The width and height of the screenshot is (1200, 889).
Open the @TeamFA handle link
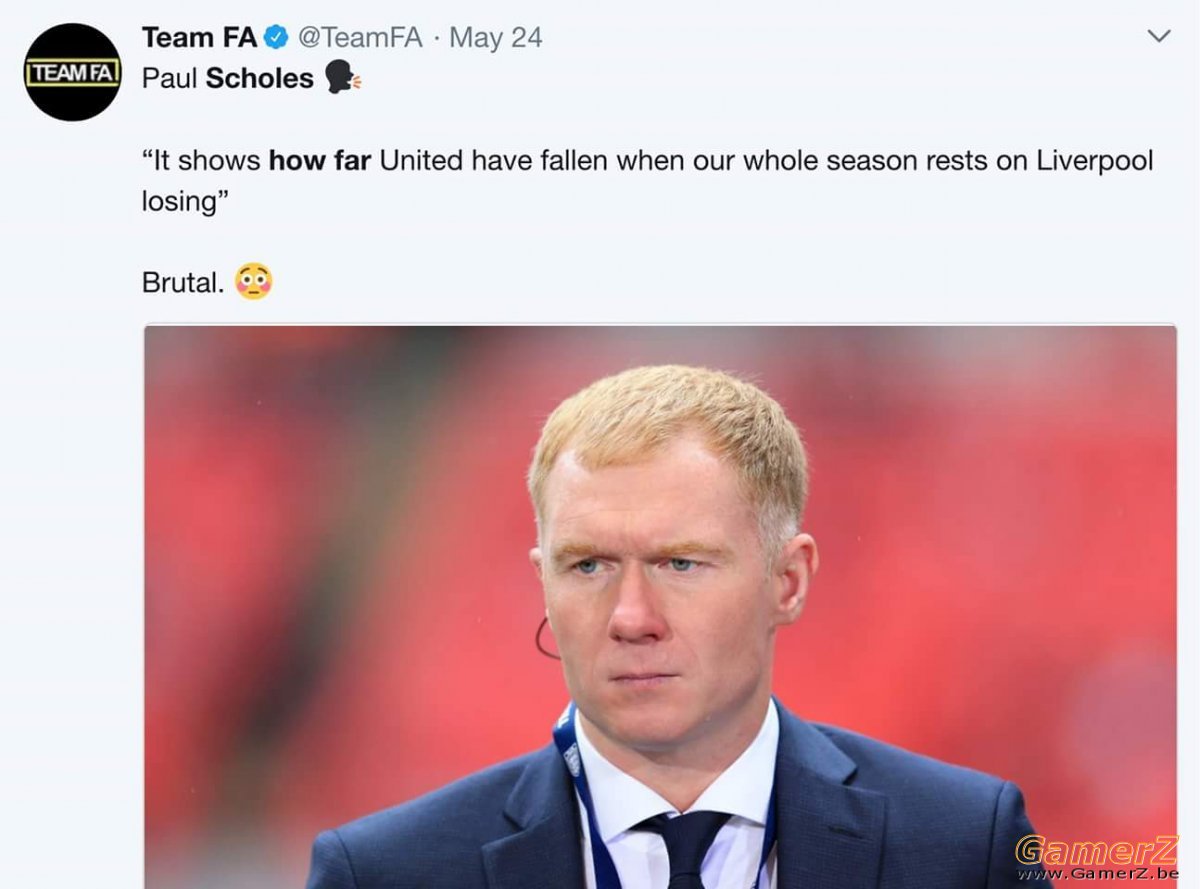[x=360, y=38]
